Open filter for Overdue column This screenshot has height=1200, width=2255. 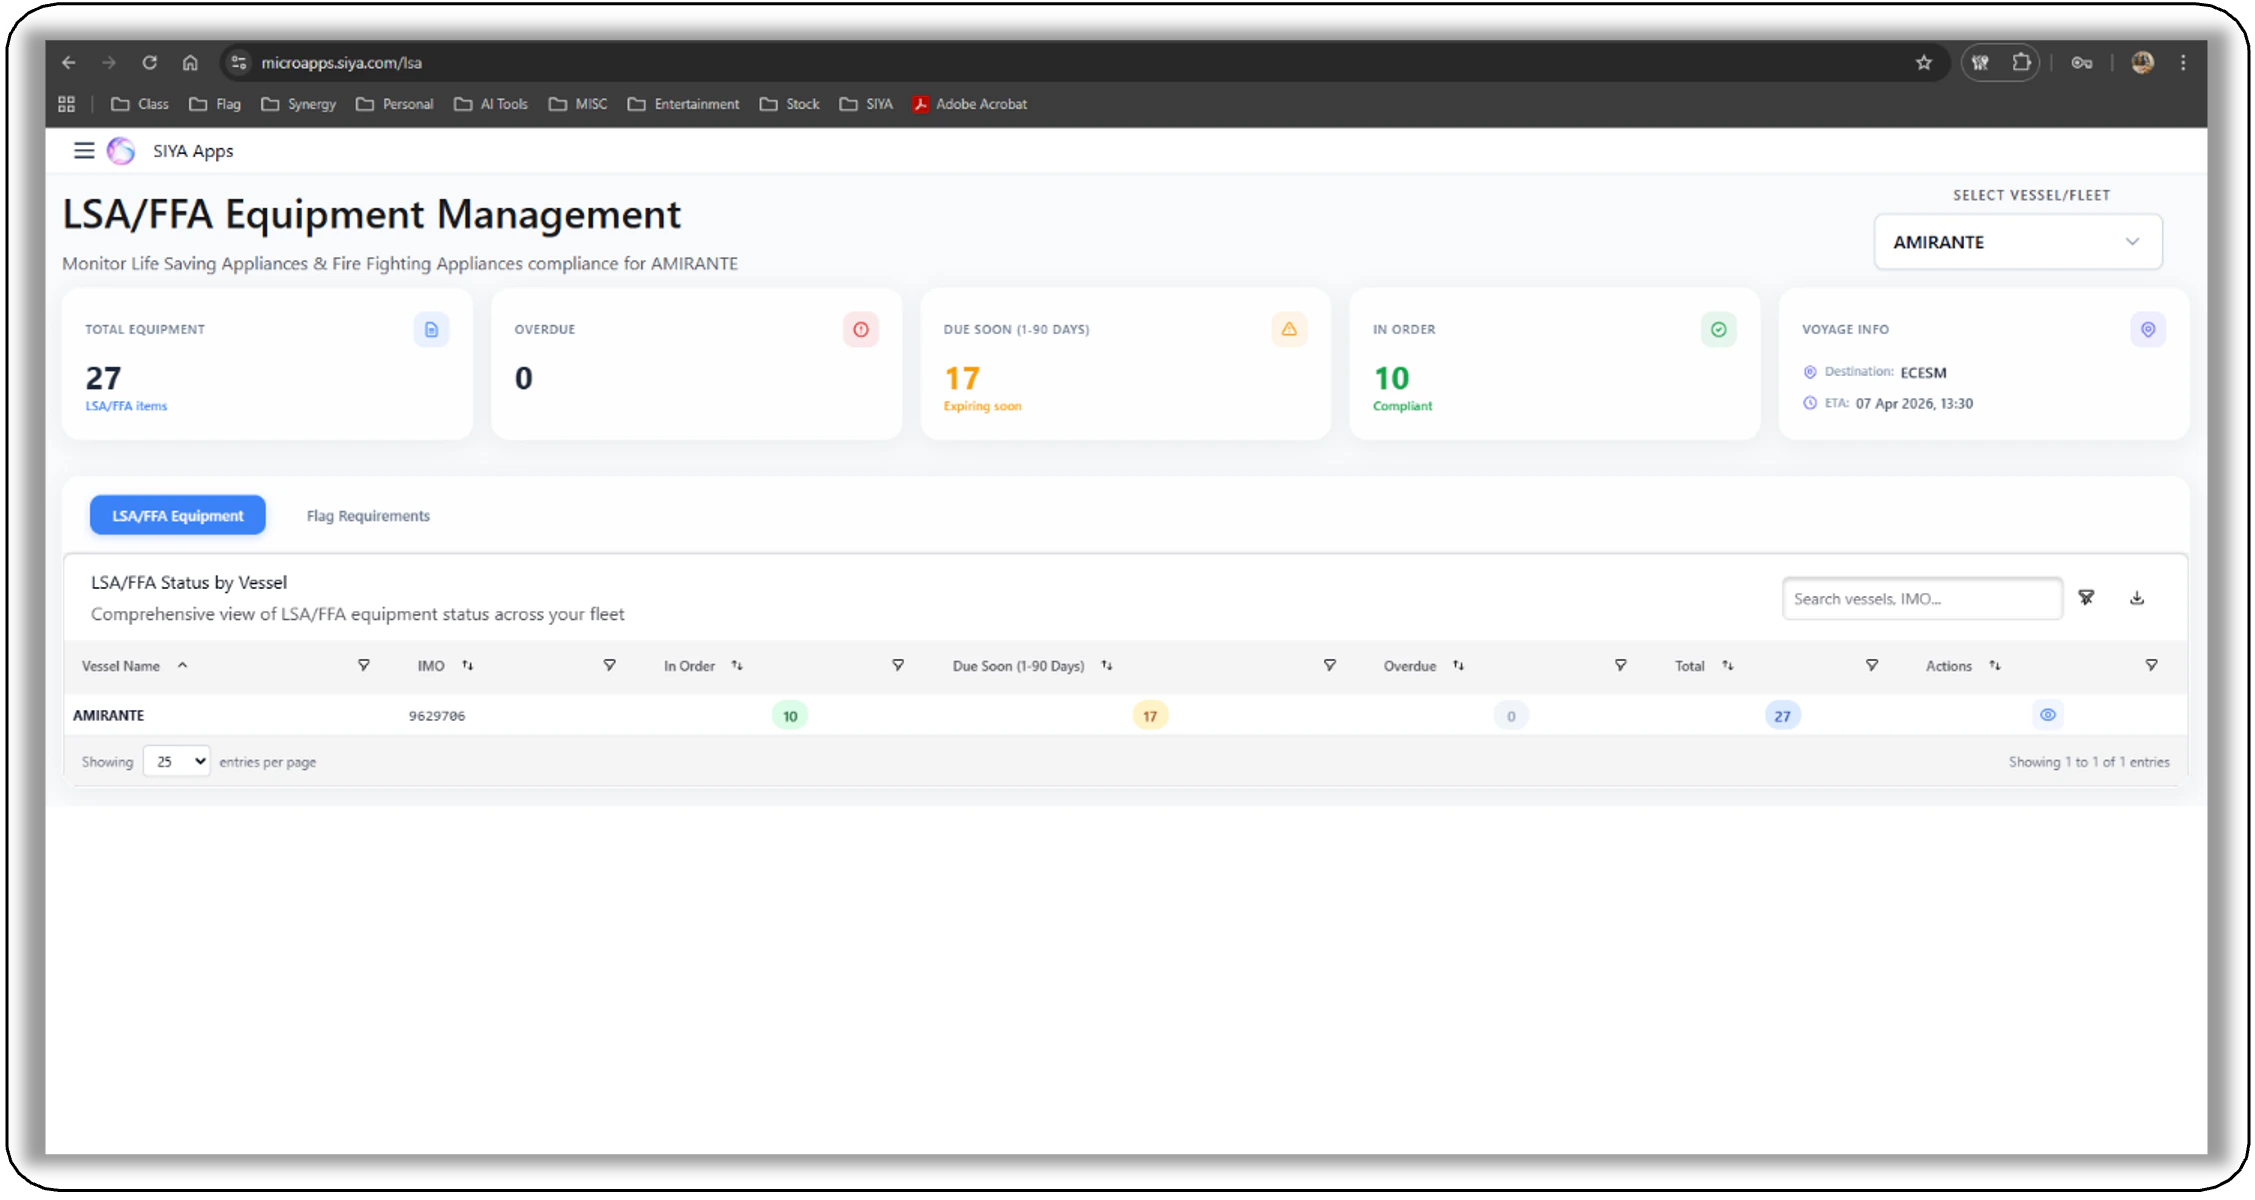(x=1621, y=666)
